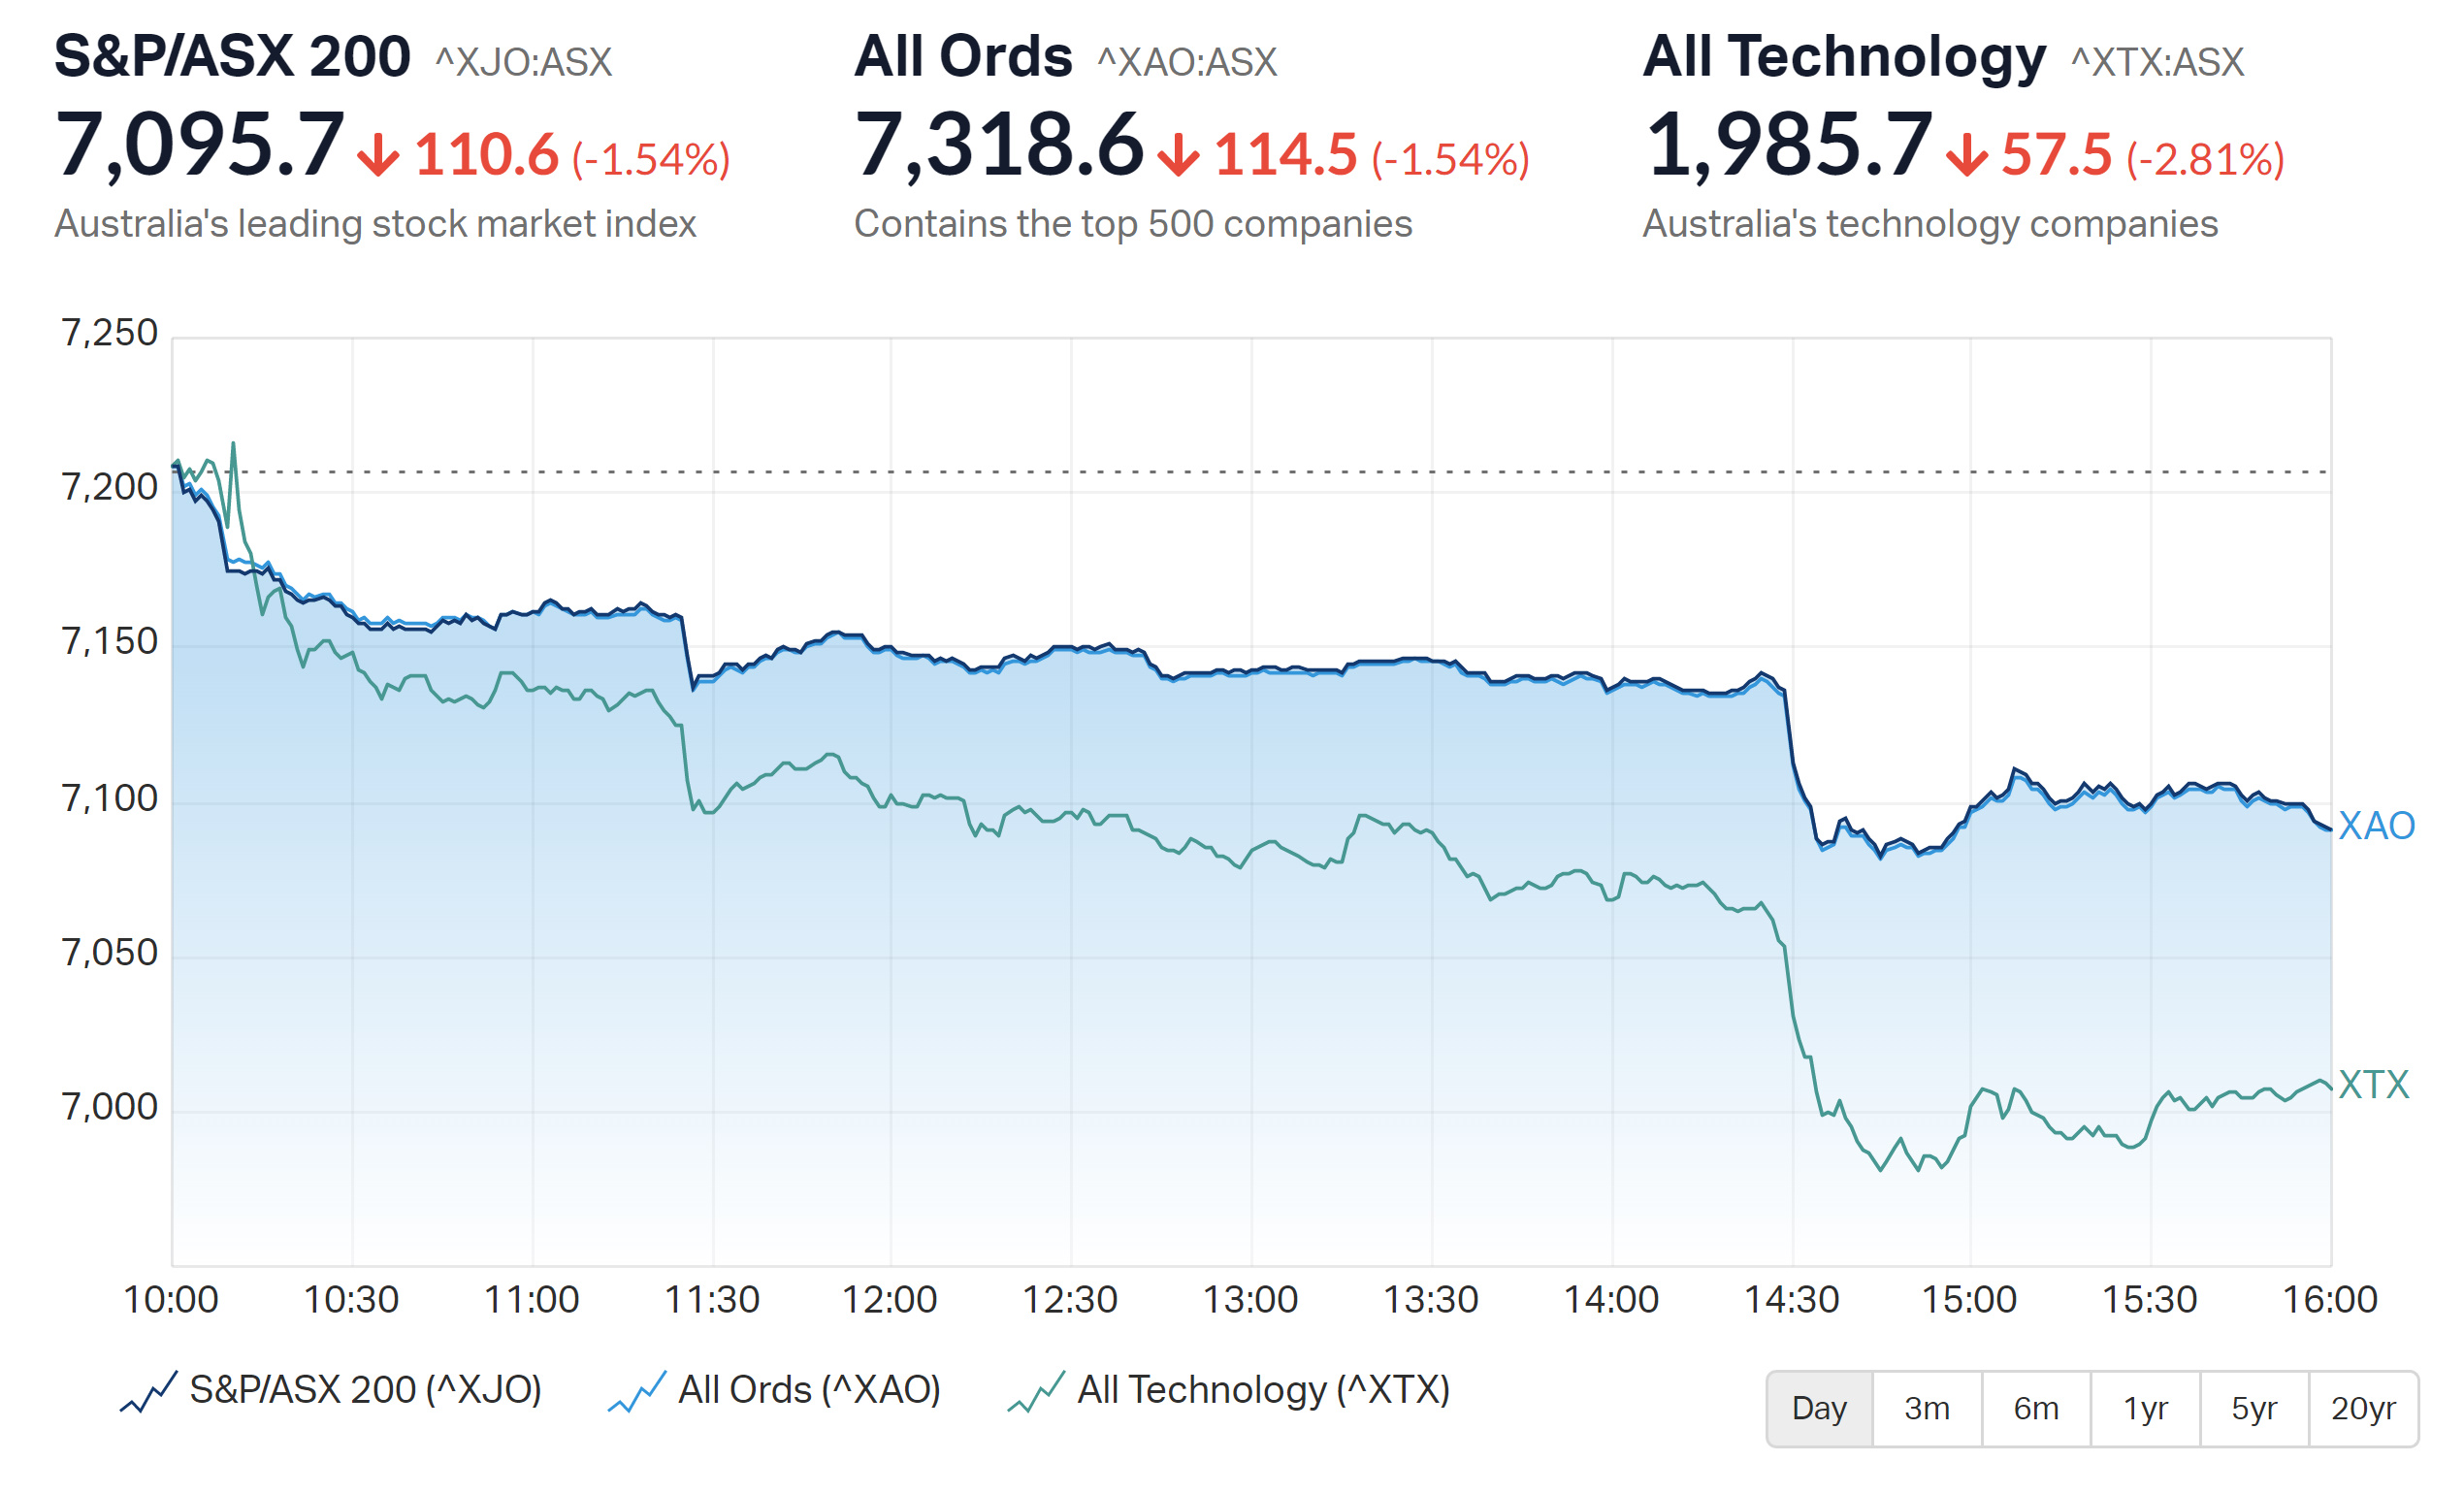2464x1494 pixels.
Task: Click the red down arrow beside 114.5
Action: (1178, 156)
